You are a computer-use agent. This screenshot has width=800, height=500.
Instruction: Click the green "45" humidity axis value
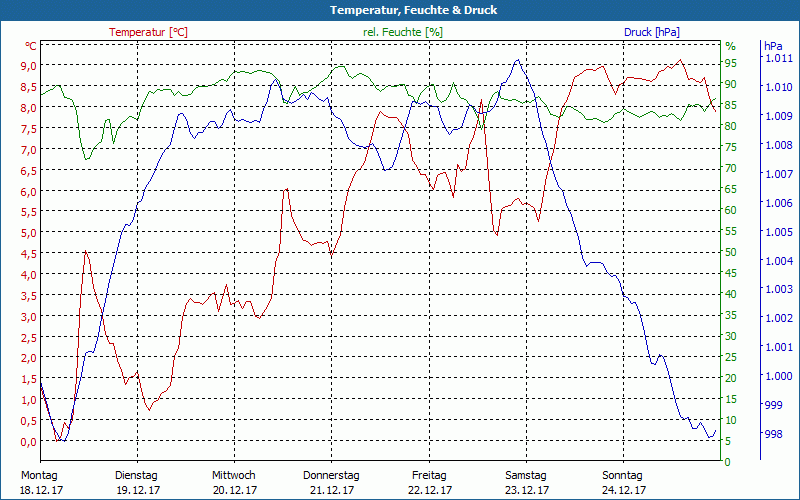[731, 273]
